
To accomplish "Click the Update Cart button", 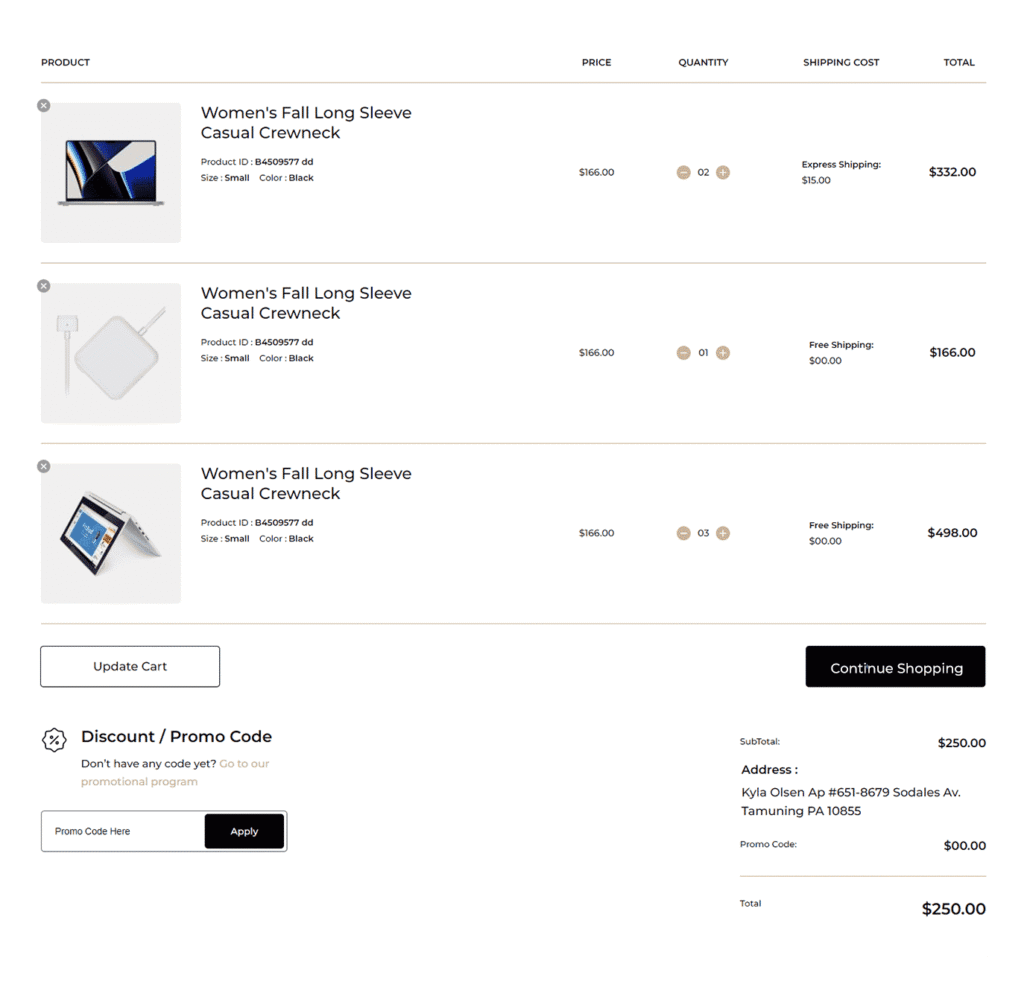I will pos(129,666).
